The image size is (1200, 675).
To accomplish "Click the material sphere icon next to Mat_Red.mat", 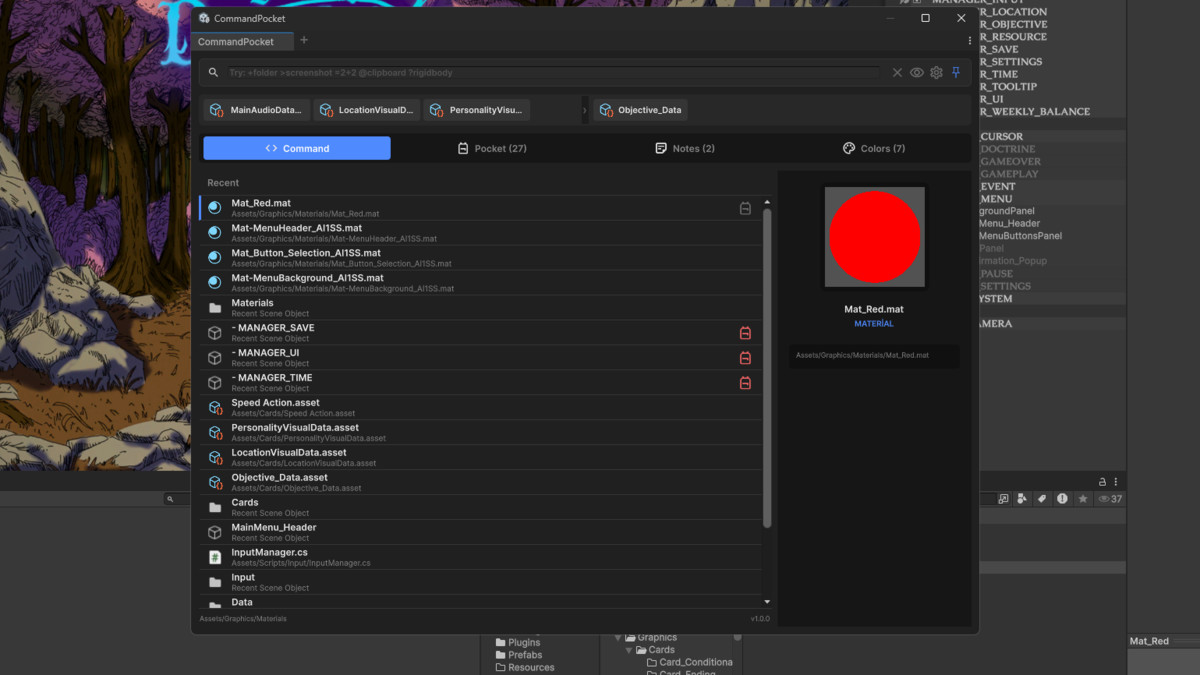I will point(214,206).
